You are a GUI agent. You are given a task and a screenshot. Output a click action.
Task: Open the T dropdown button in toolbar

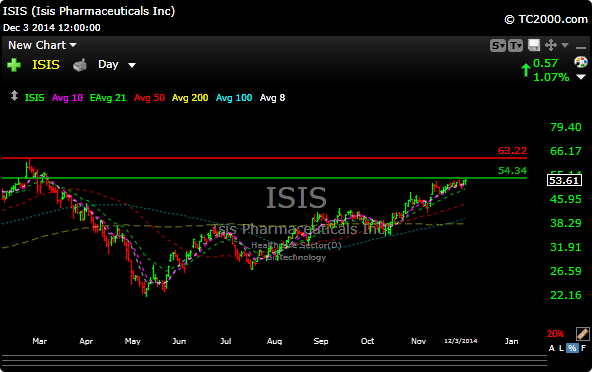(x=515, y=46)
